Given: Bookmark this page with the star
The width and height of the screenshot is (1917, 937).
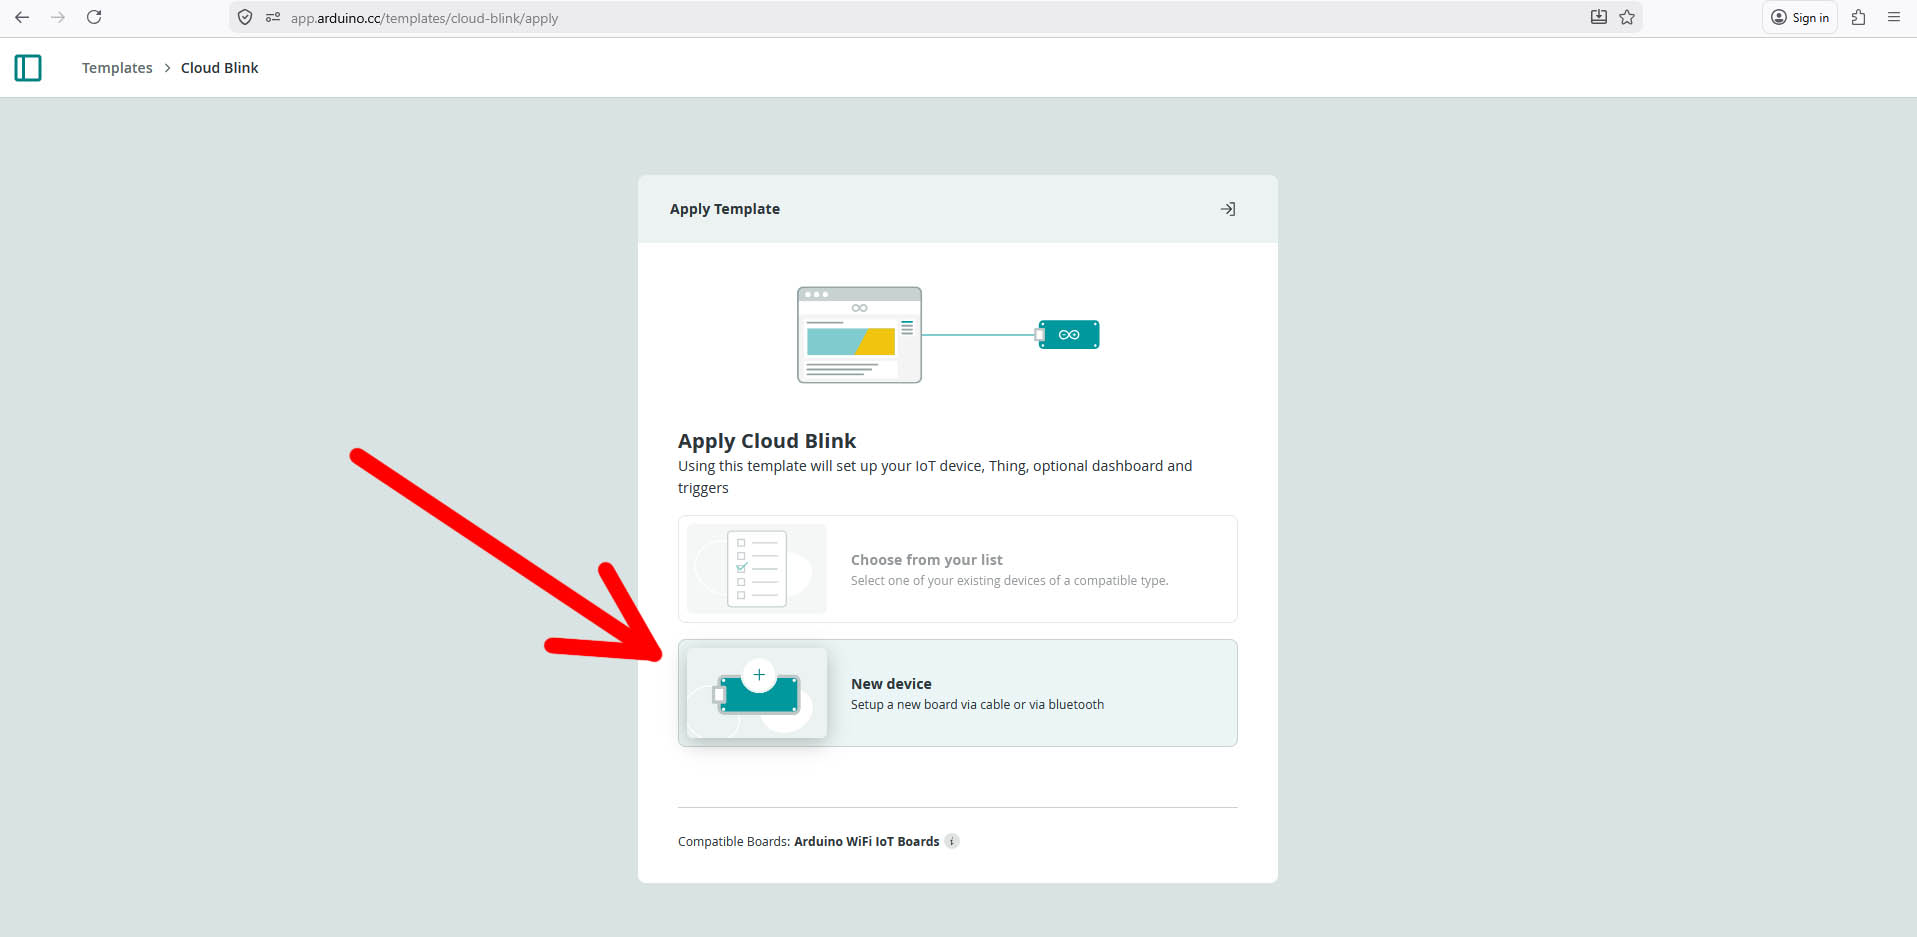Looking at the screenshot, I should (x=1627, y=17).
